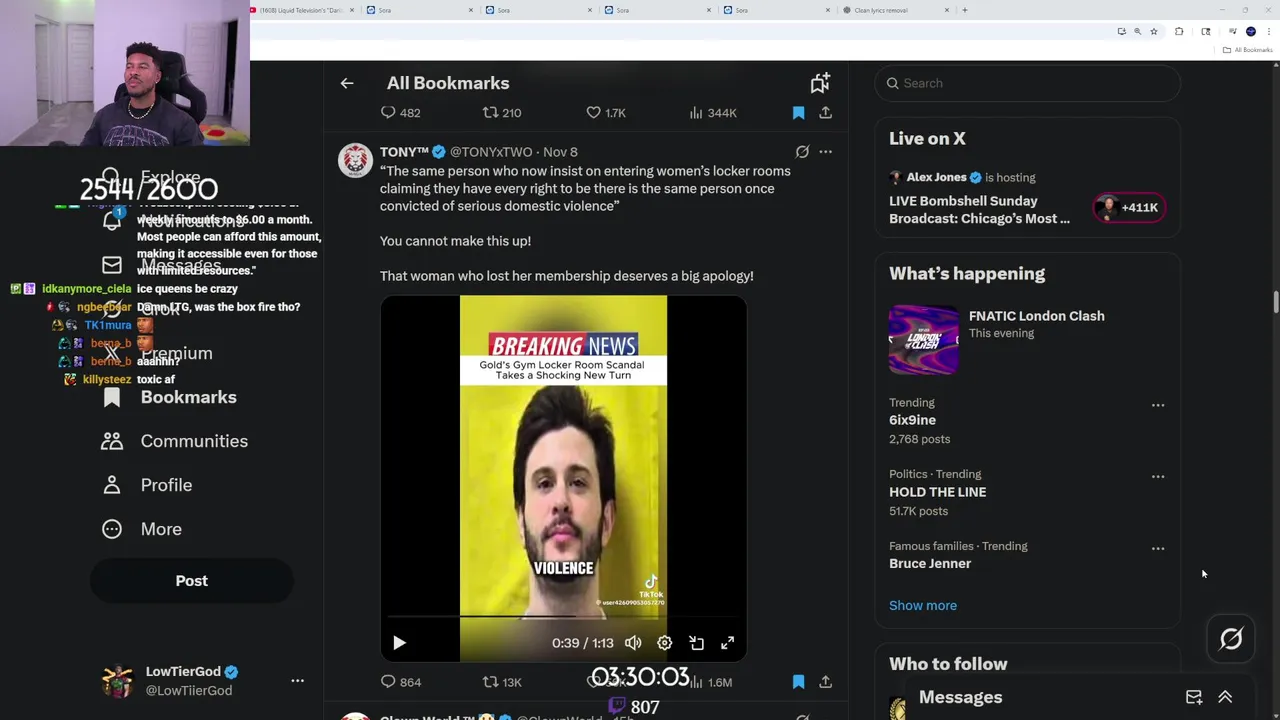Remove bookmark on the 344K views post

click(798, 113)
